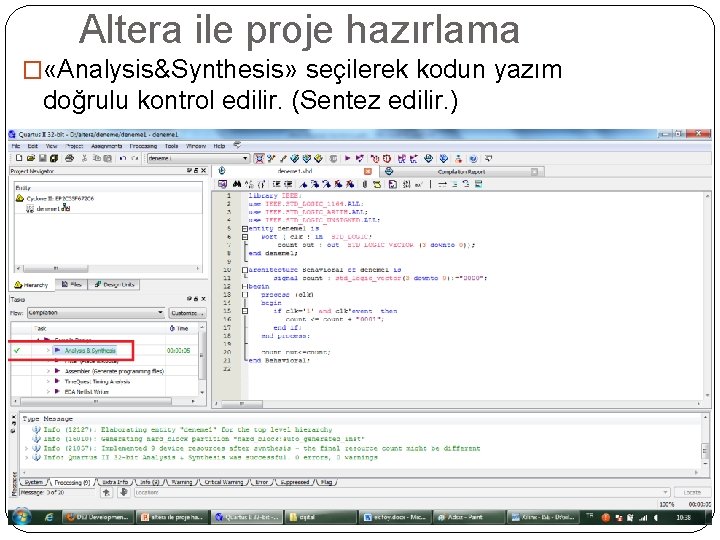This screenshot has width=720, height=540.
Task: Expand the TimeQuest Timing Analysis task
Action: tap(48, 381)
